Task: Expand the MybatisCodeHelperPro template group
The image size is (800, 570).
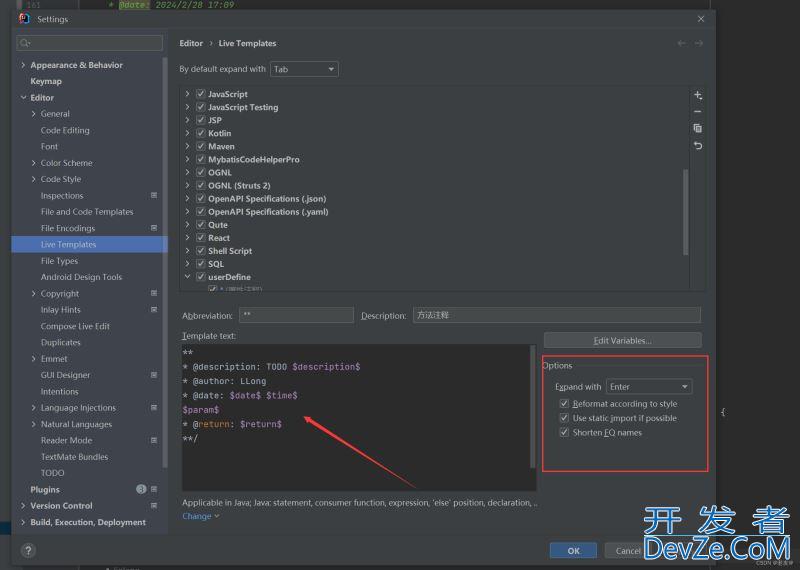Action: click(187, 159)
